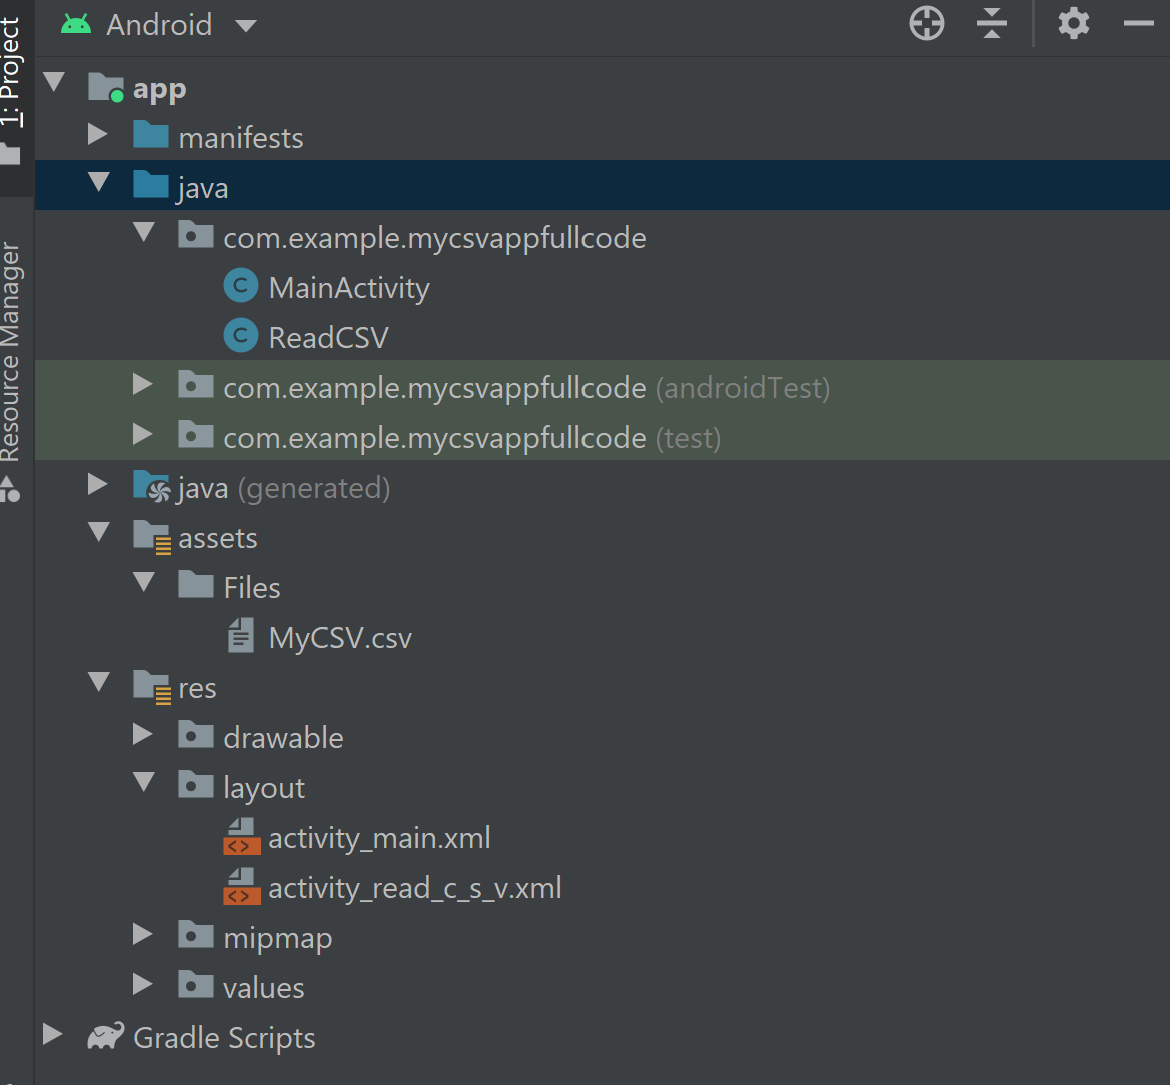The image size is (1170, 1085).
Task: Switch to the Project tool window tab
Action: [11, 75]
